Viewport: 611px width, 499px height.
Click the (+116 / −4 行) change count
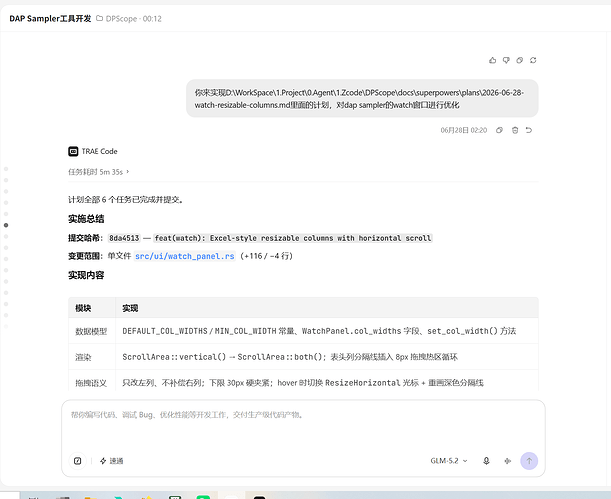pyautogui.click(x=267, y=256)
